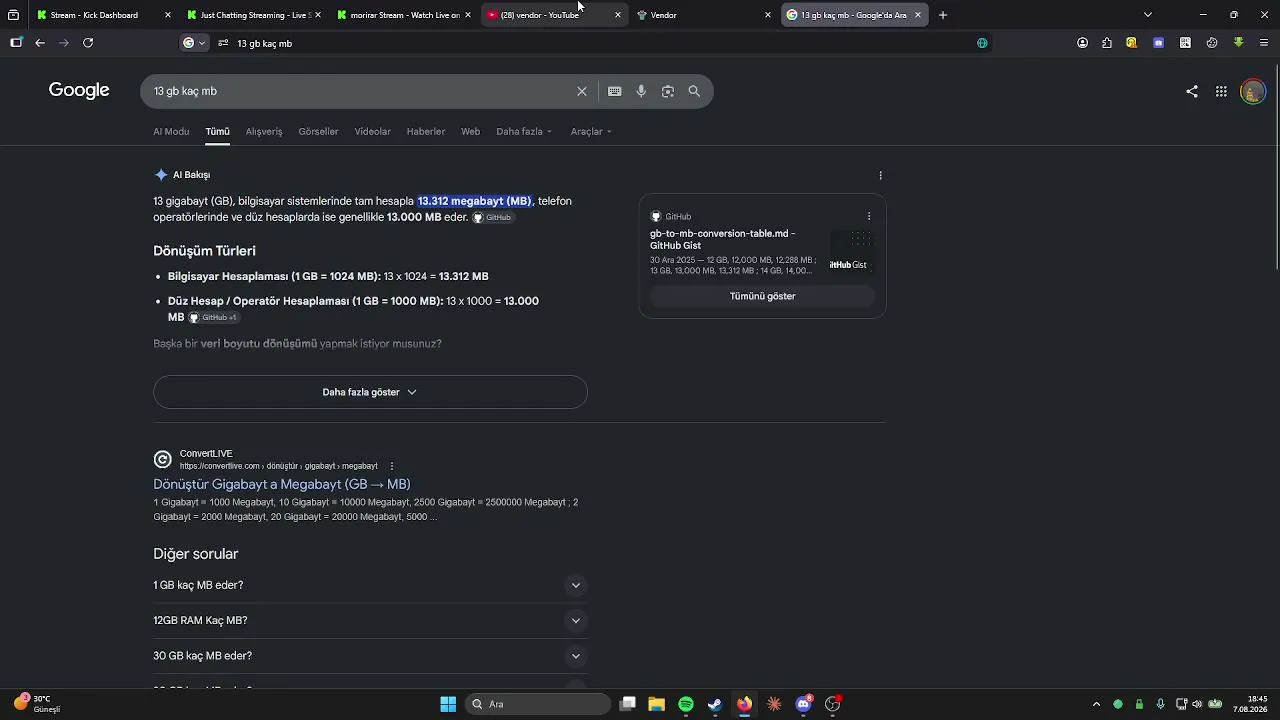
Task: Open the Google account avatar
Action: coord(1252,92)
